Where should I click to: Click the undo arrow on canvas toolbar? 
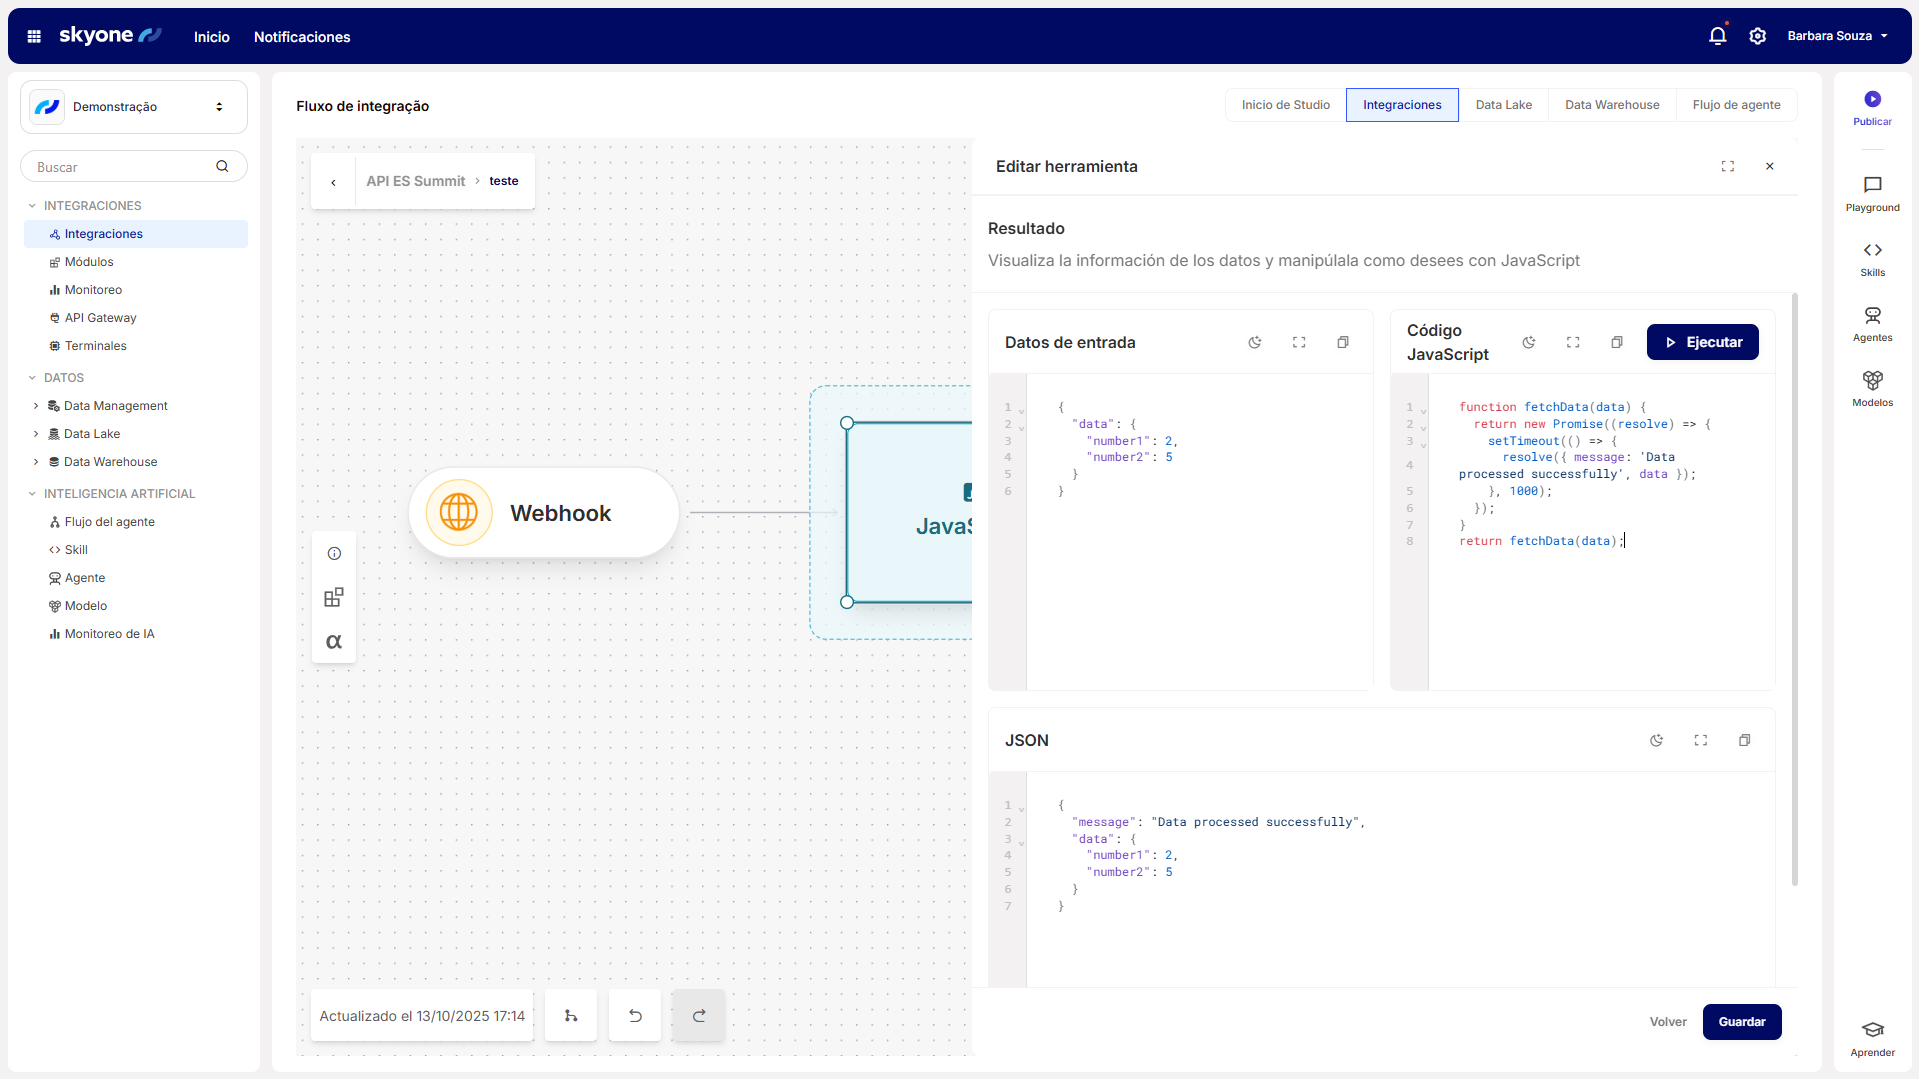coord(635,1016)
